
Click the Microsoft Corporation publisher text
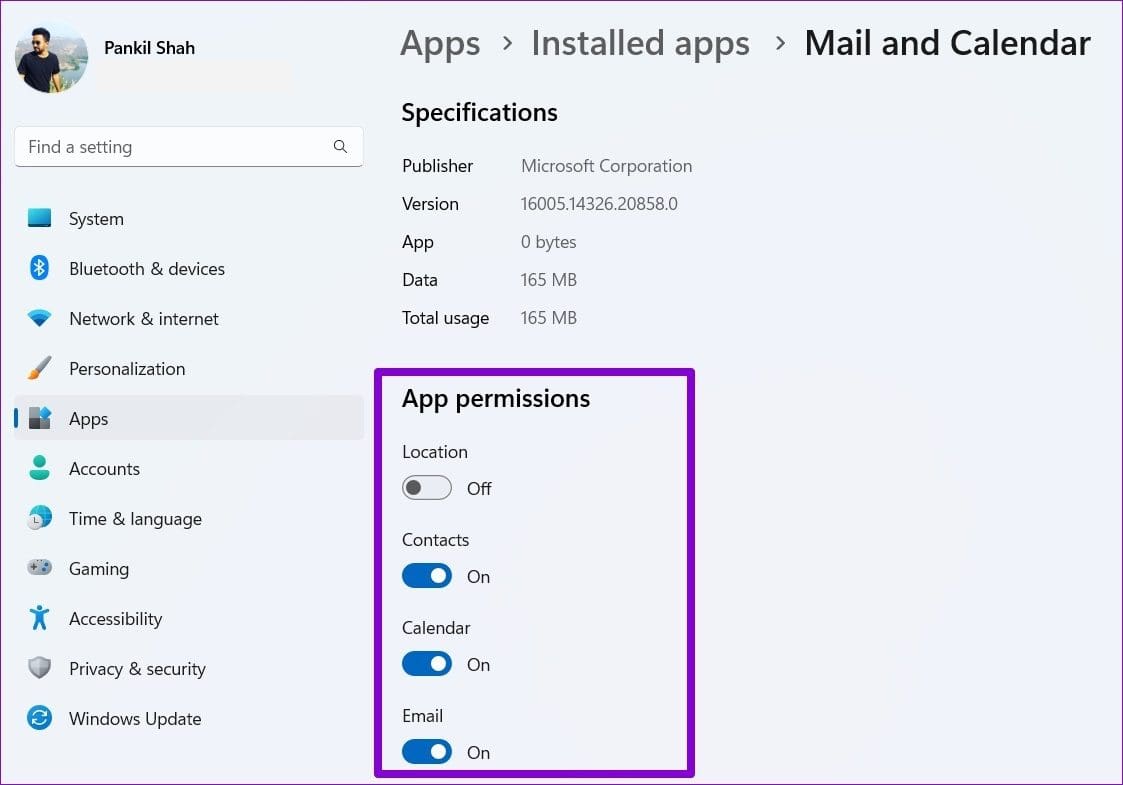[x=607, y=166]
